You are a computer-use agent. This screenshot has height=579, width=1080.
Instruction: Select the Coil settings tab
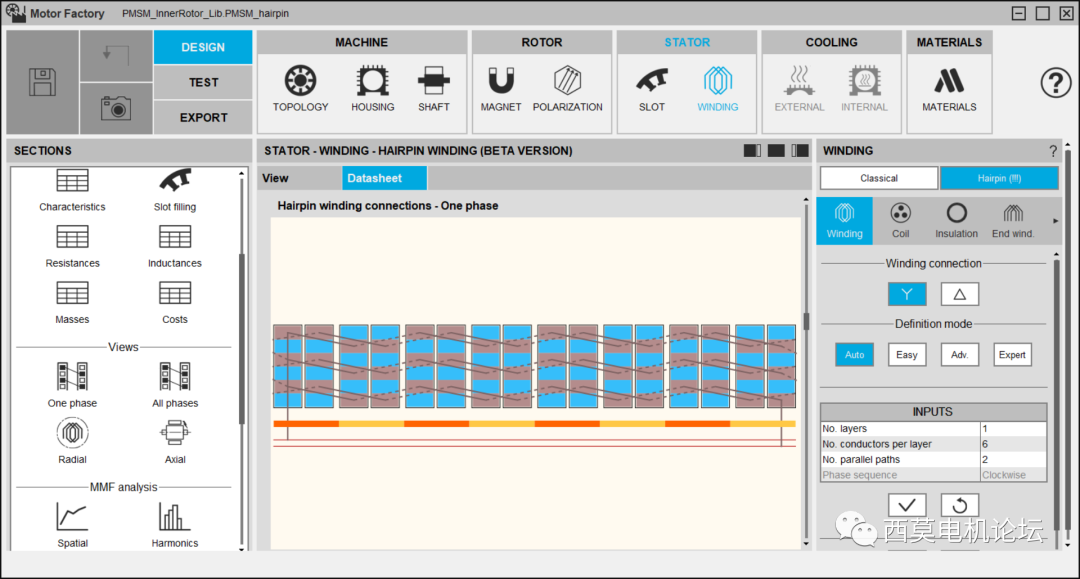click(x=900, y=220)
